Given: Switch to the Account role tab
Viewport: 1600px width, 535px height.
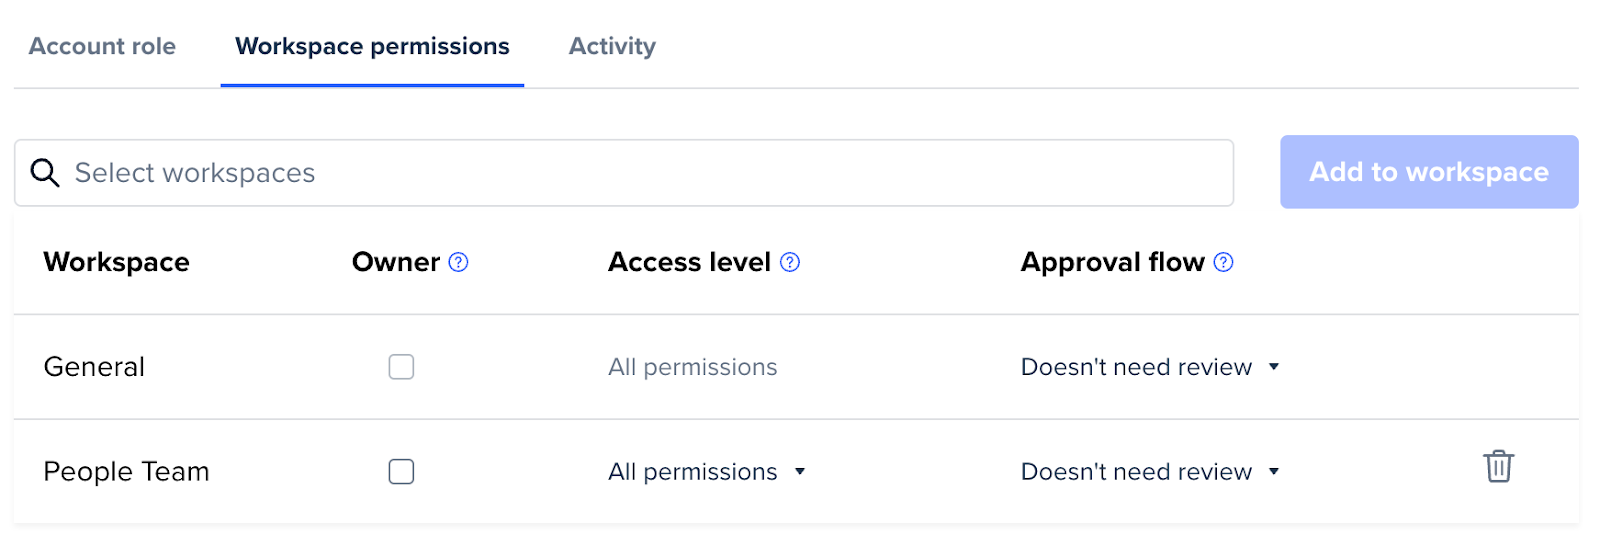Looking at the screenshot, I should [x=102, y=46].
